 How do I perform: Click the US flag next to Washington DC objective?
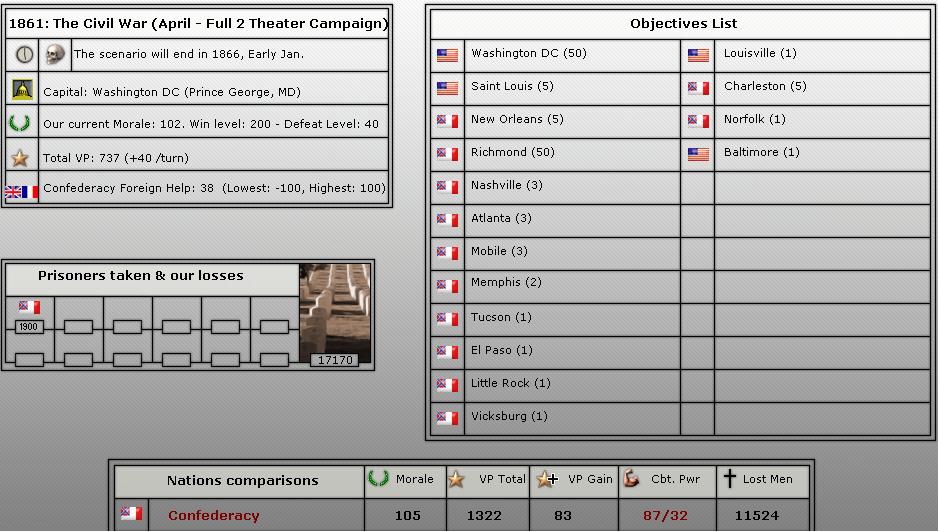click(x=447, y=55)
